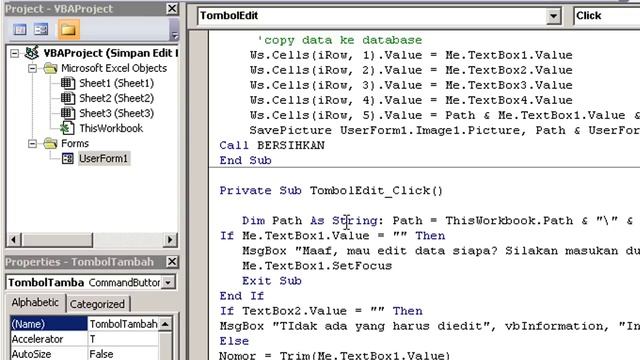Click Ws.Cells(iRow, 3).Value code line
The height and width of the screenshot is (360, 640).
point(411,85)
